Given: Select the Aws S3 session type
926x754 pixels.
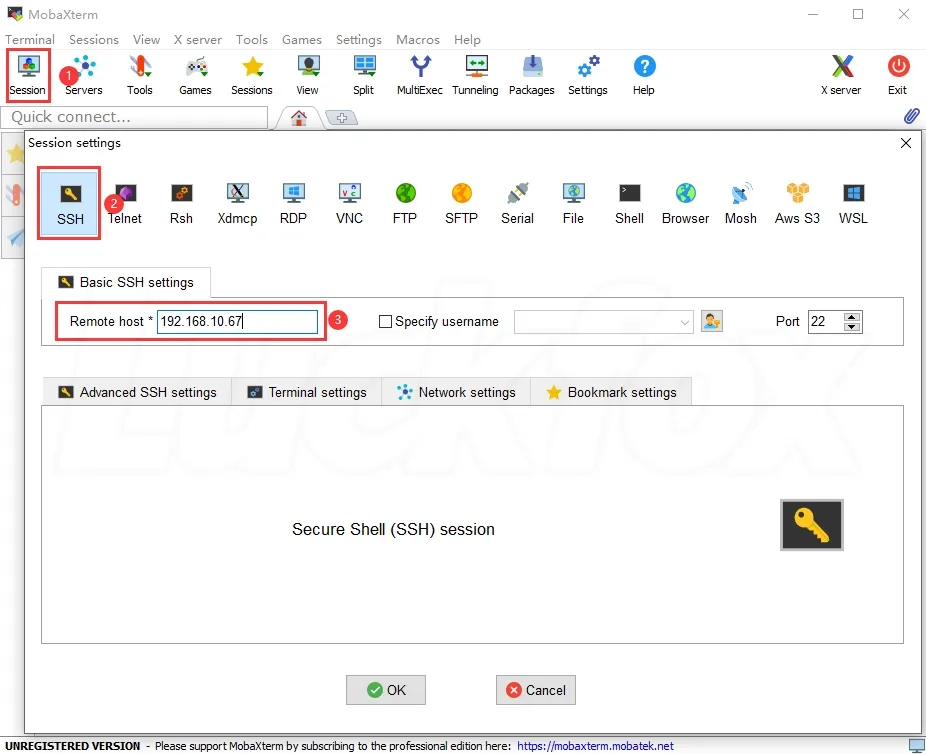Looking at the screenshot, I should [798, 204].
